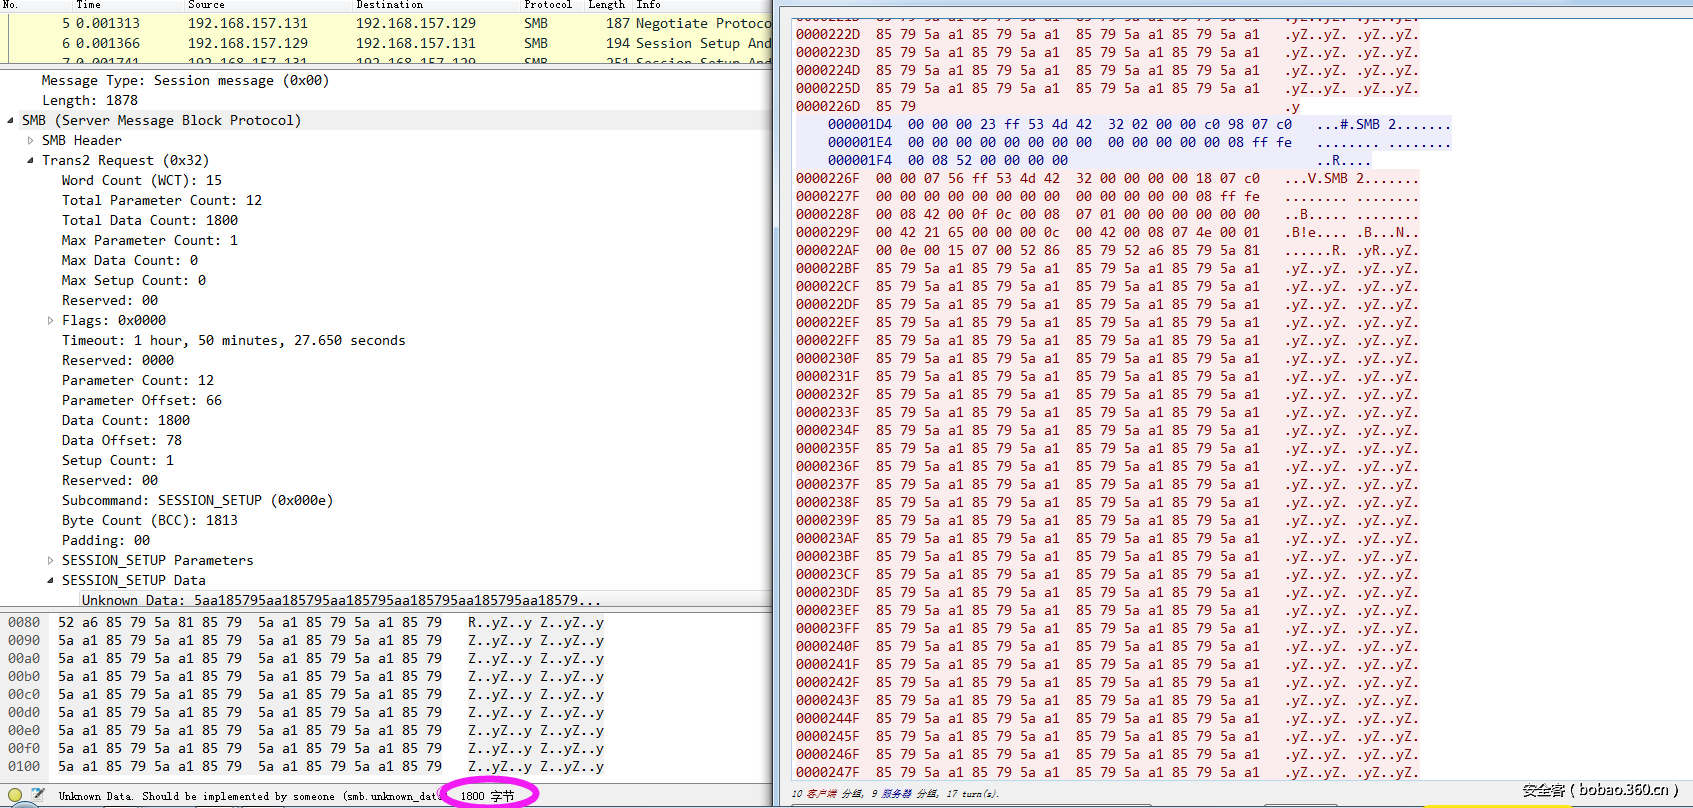Image resolution: width=1693 pixels, height=808 pixels.
Task: Collapse the Trans2 Request (0x32) section
Action: (31, 160)
